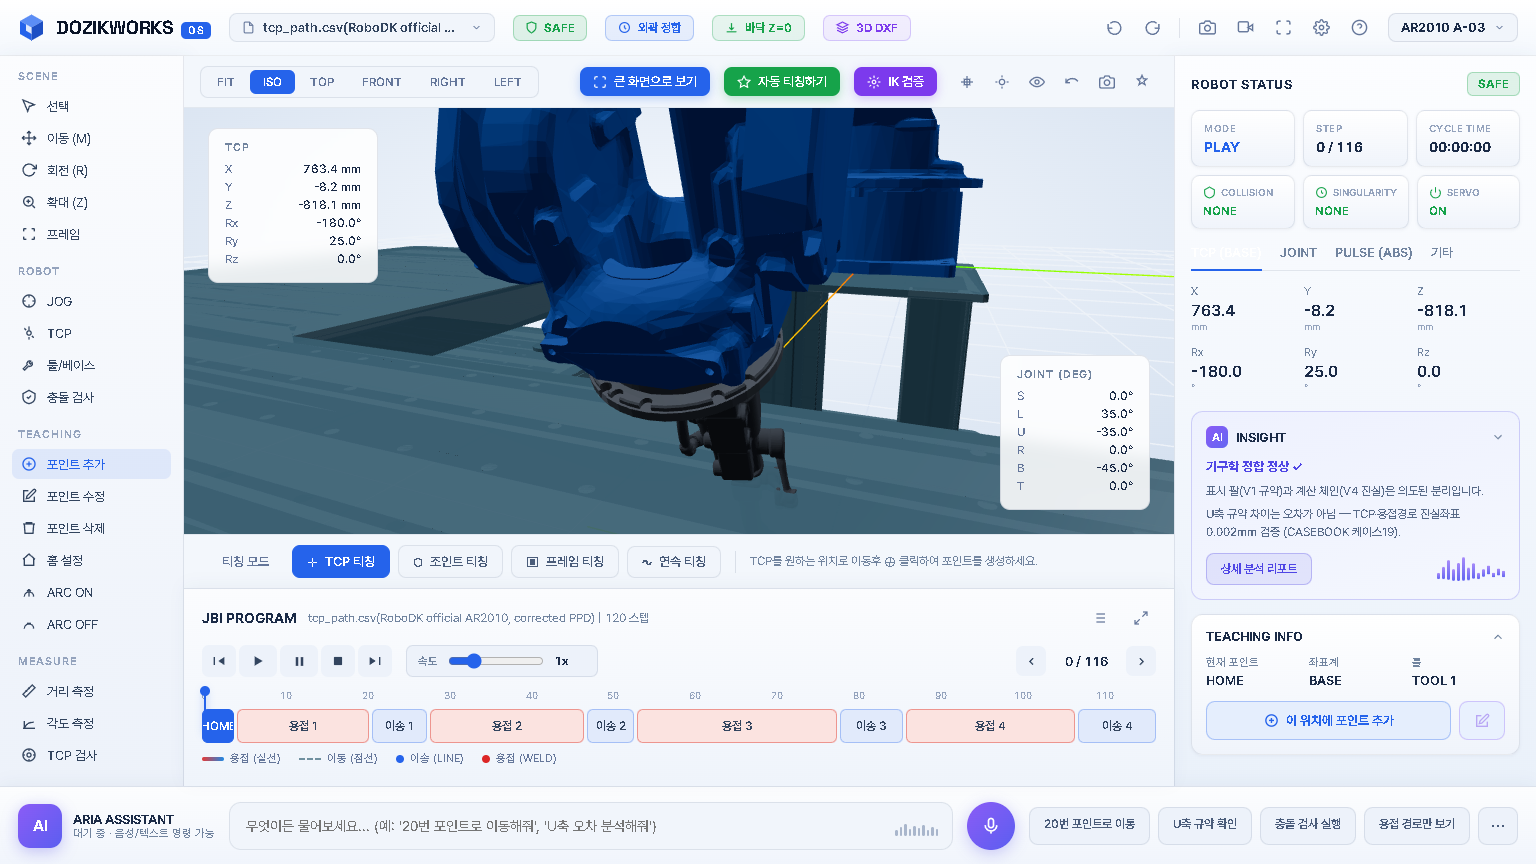Activate the 회전 (R) rotate tool

91,170
